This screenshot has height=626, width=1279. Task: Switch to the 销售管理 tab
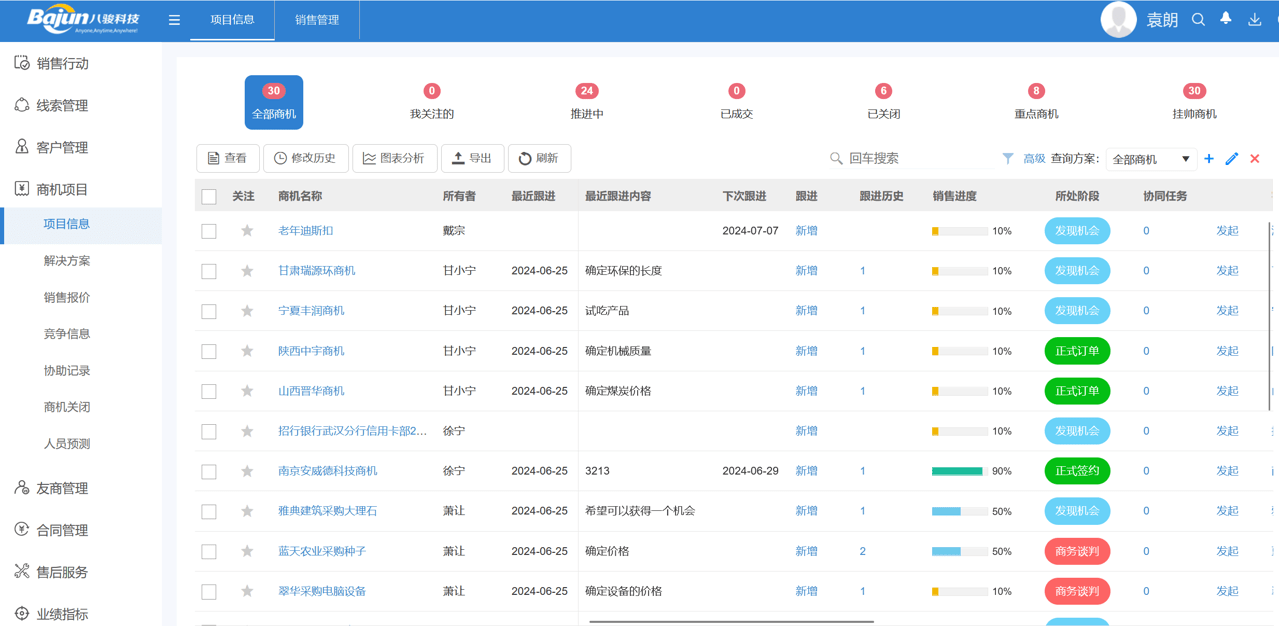tap(316, 18)
